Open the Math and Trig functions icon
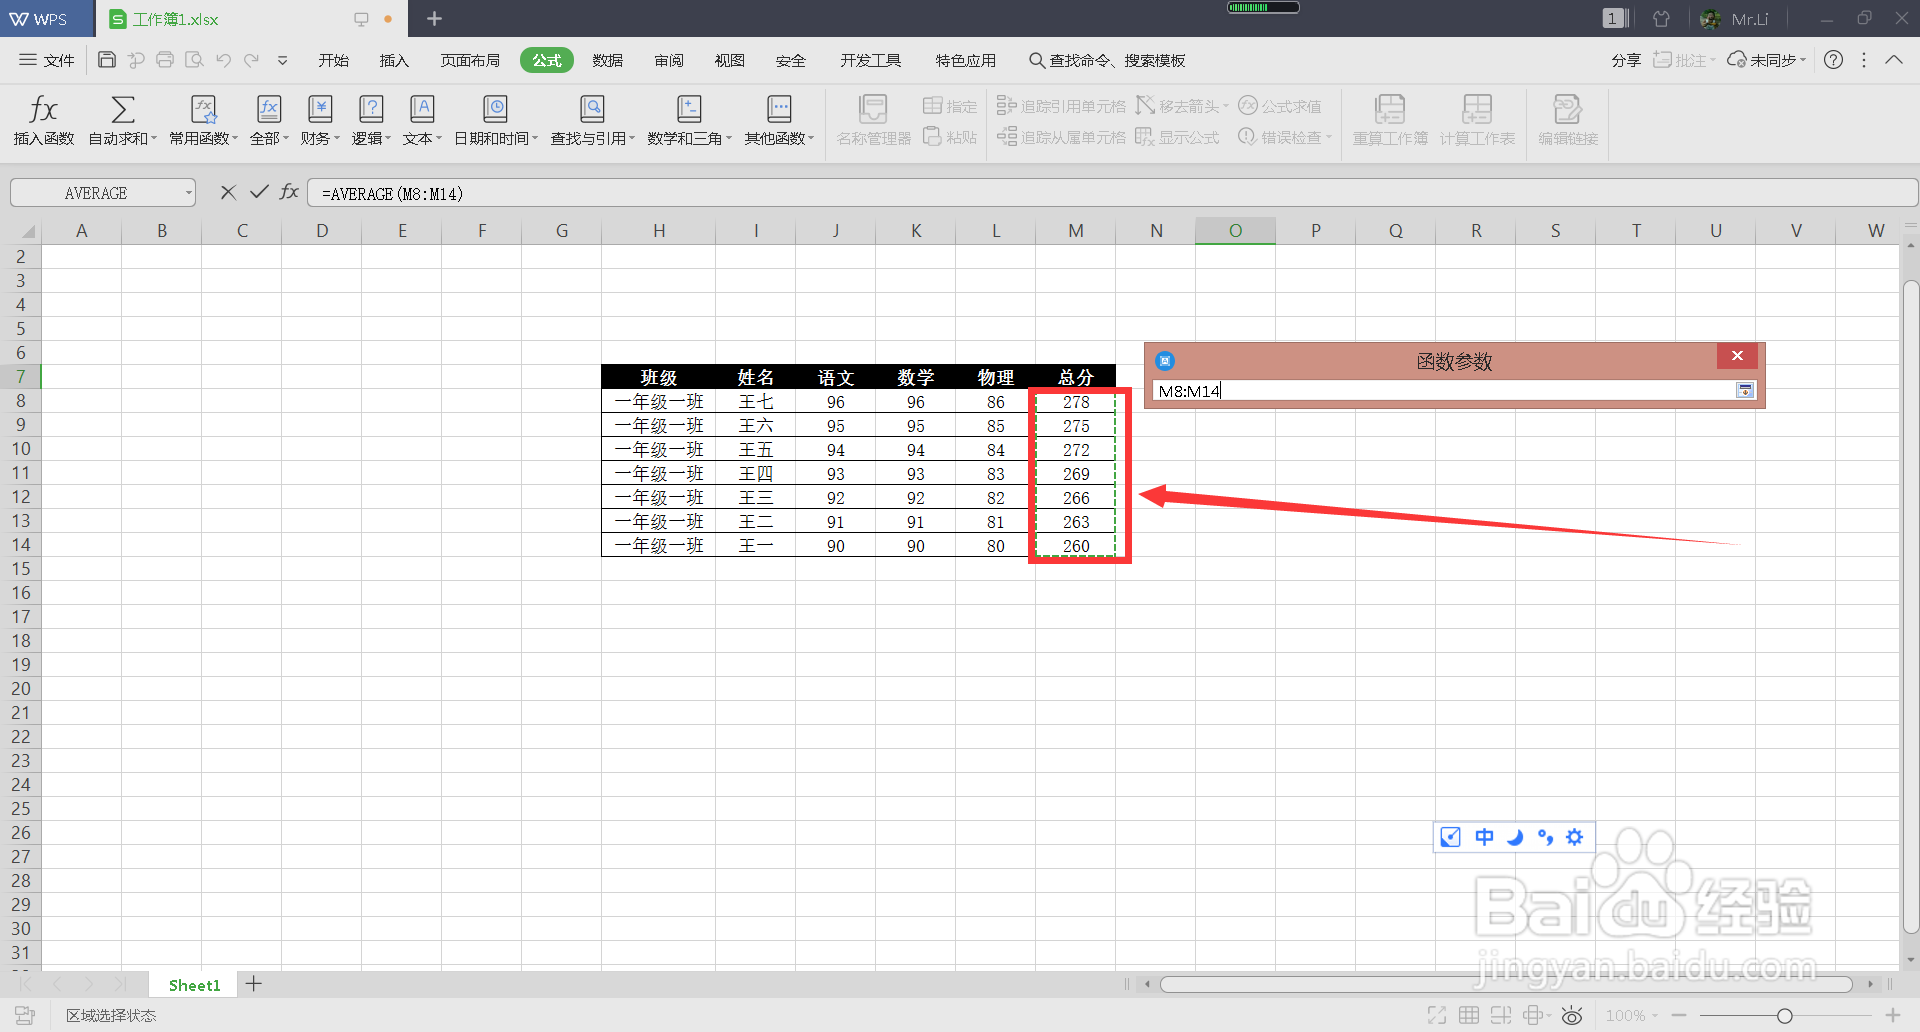The height and width of the screenshot is (1032, 1920). (x=689, y=109)
